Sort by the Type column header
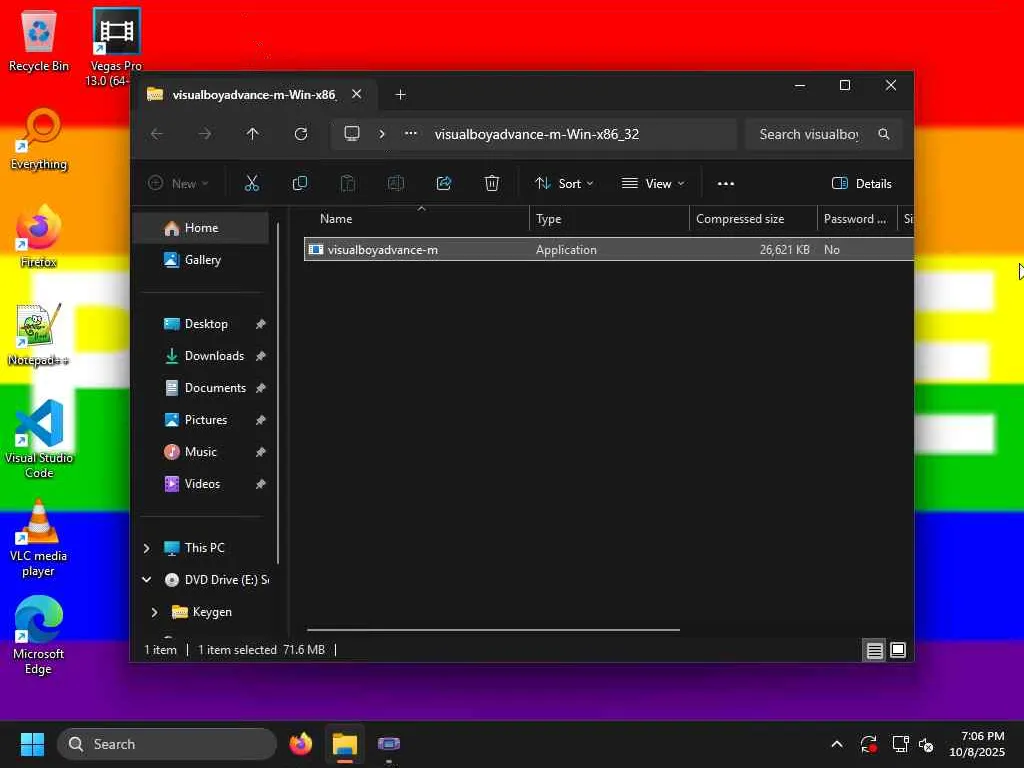Screen dimensions: 1024x768 (x=609, y=219)
